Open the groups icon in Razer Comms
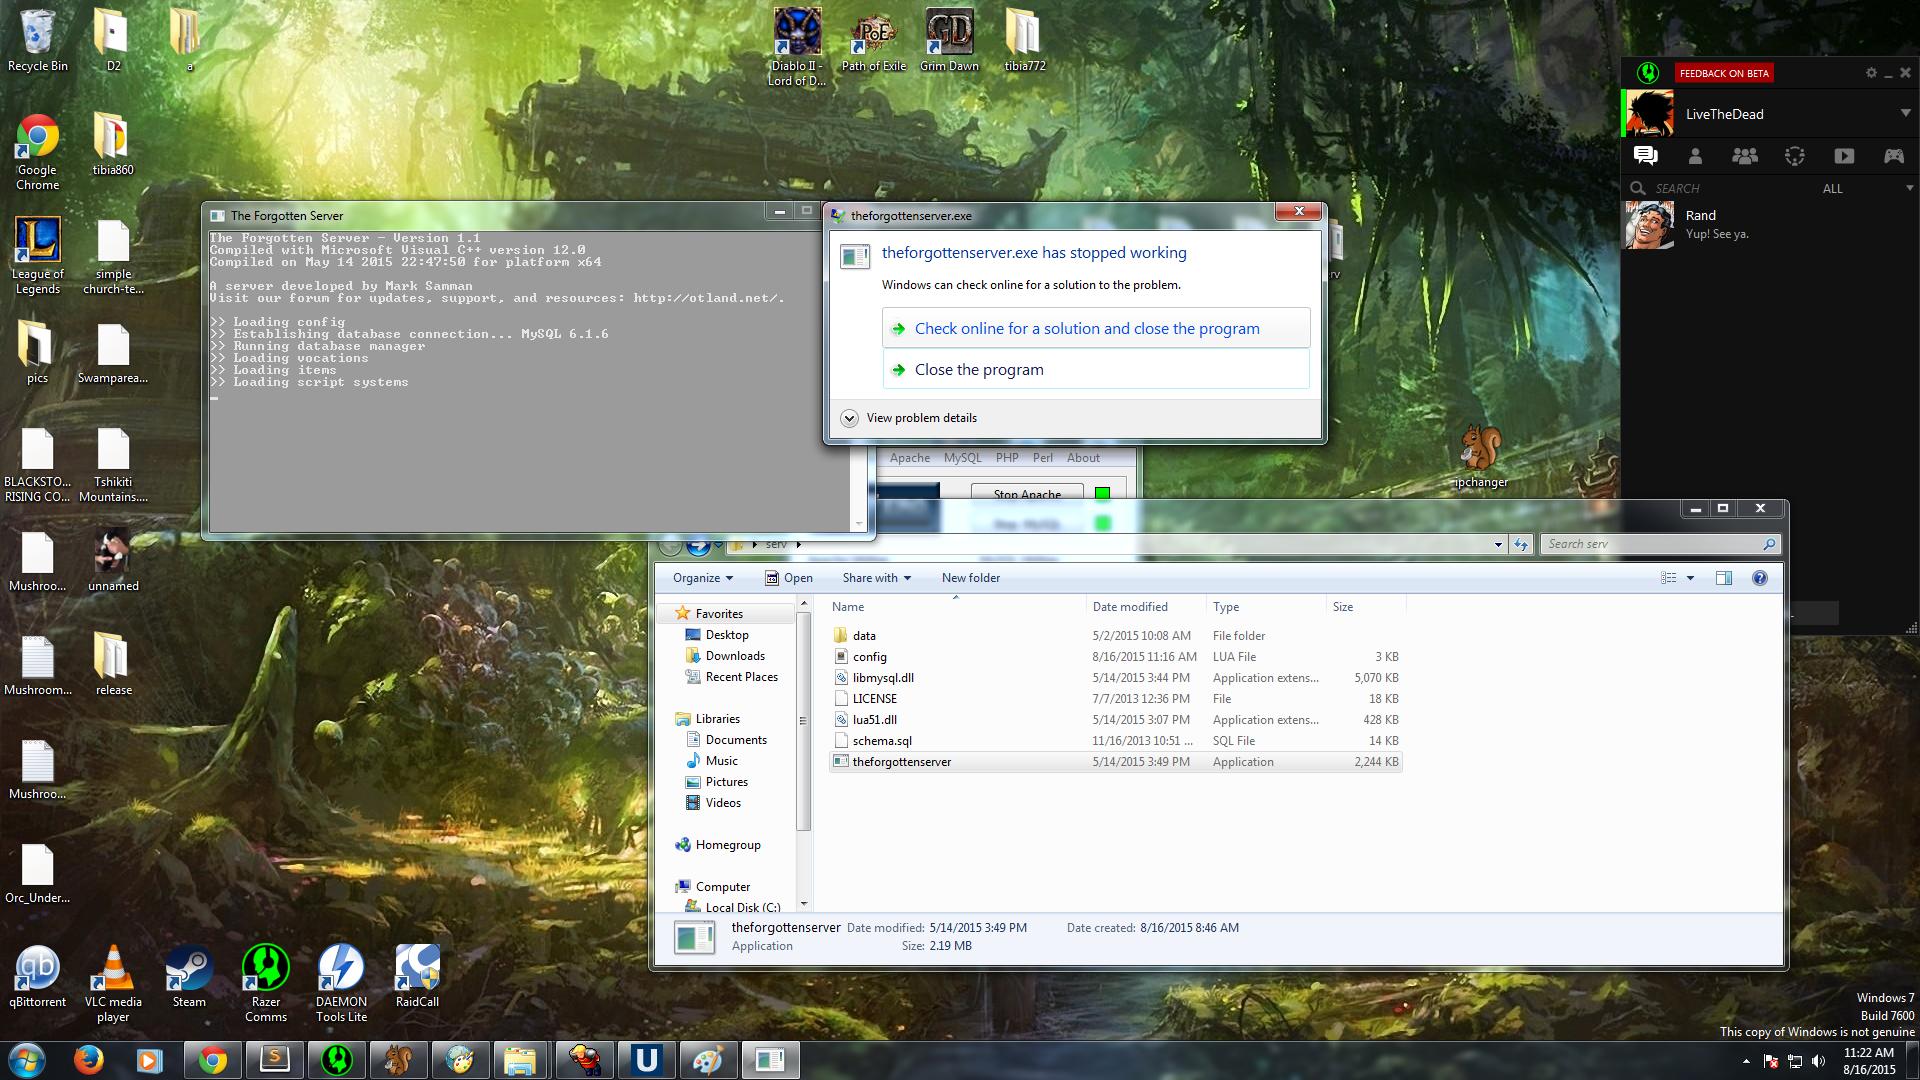Image resolution: width=1920 pixels, height=1080 pixels. coord(1745,156)
